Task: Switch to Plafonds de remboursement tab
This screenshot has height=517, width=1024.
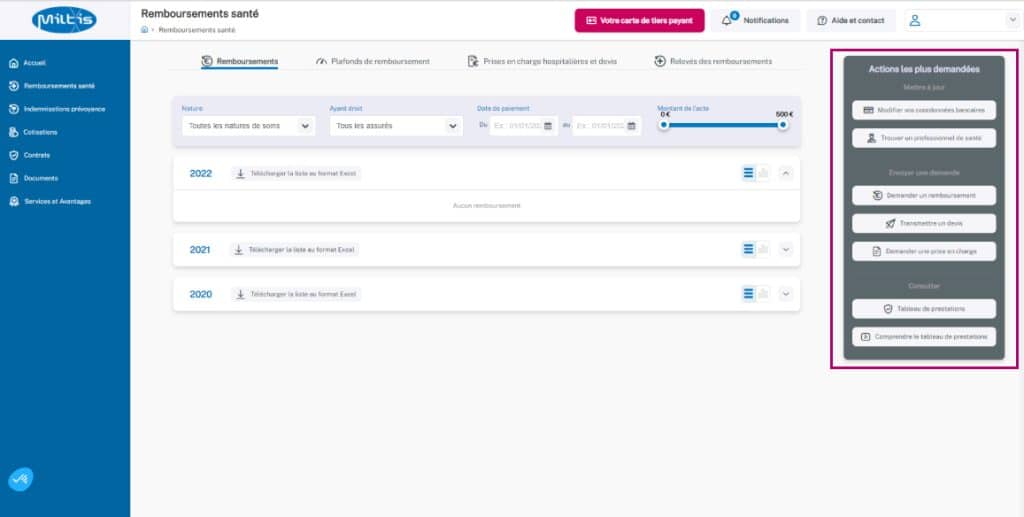Action: click(372, 62)
